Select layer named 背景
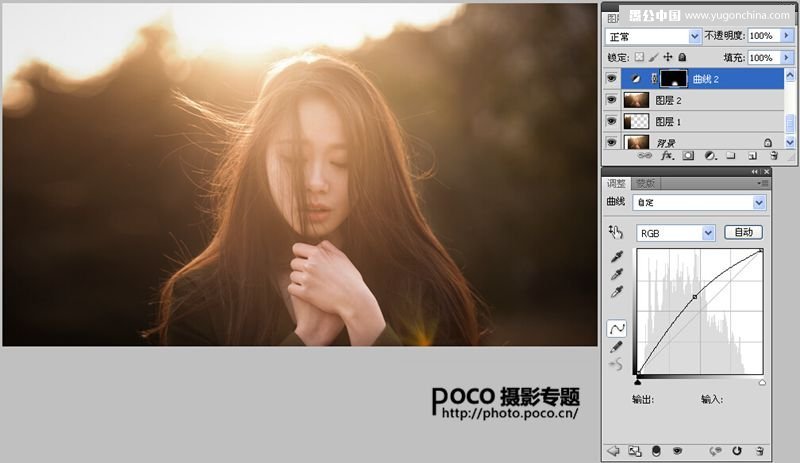The image size is (800, 463). (x=666, y=143)
